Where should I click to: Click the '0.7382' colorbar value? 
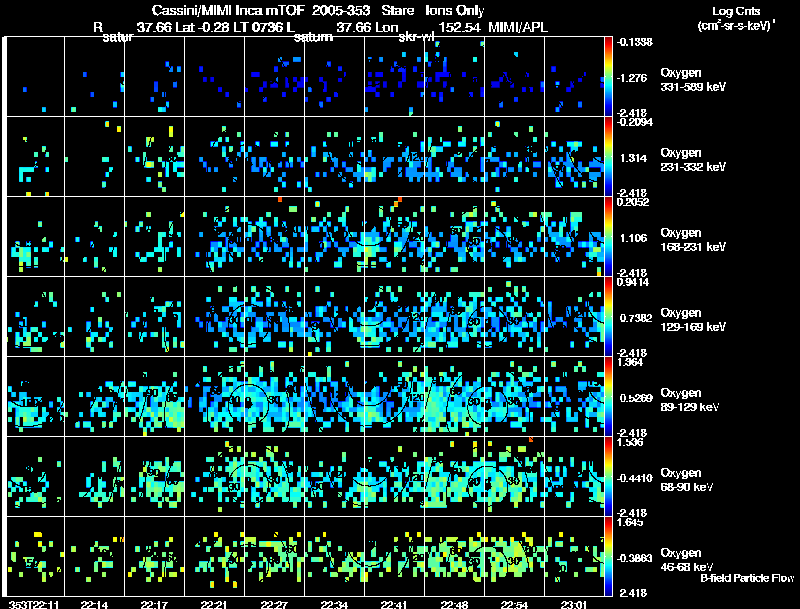coord(636,318)
